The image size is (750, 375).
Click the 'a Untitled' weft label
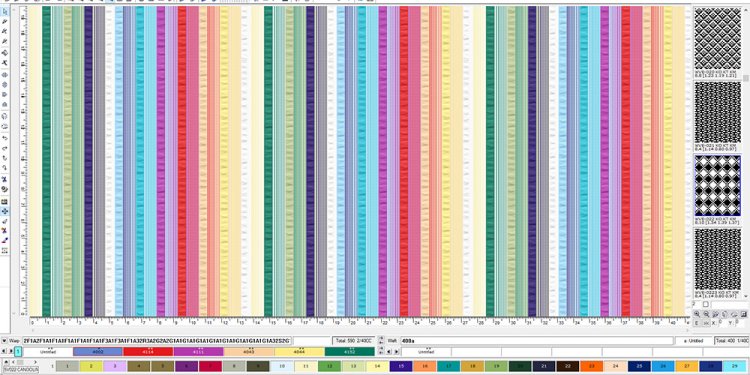tap(694, 341)
